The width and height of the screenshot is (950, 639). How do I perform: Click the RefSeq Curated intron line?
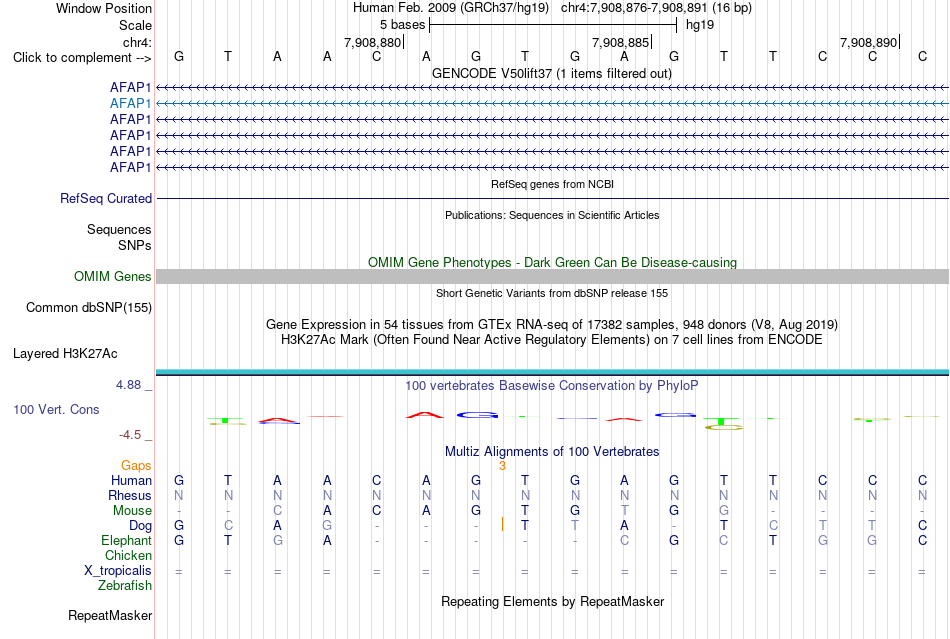[552, 199]
